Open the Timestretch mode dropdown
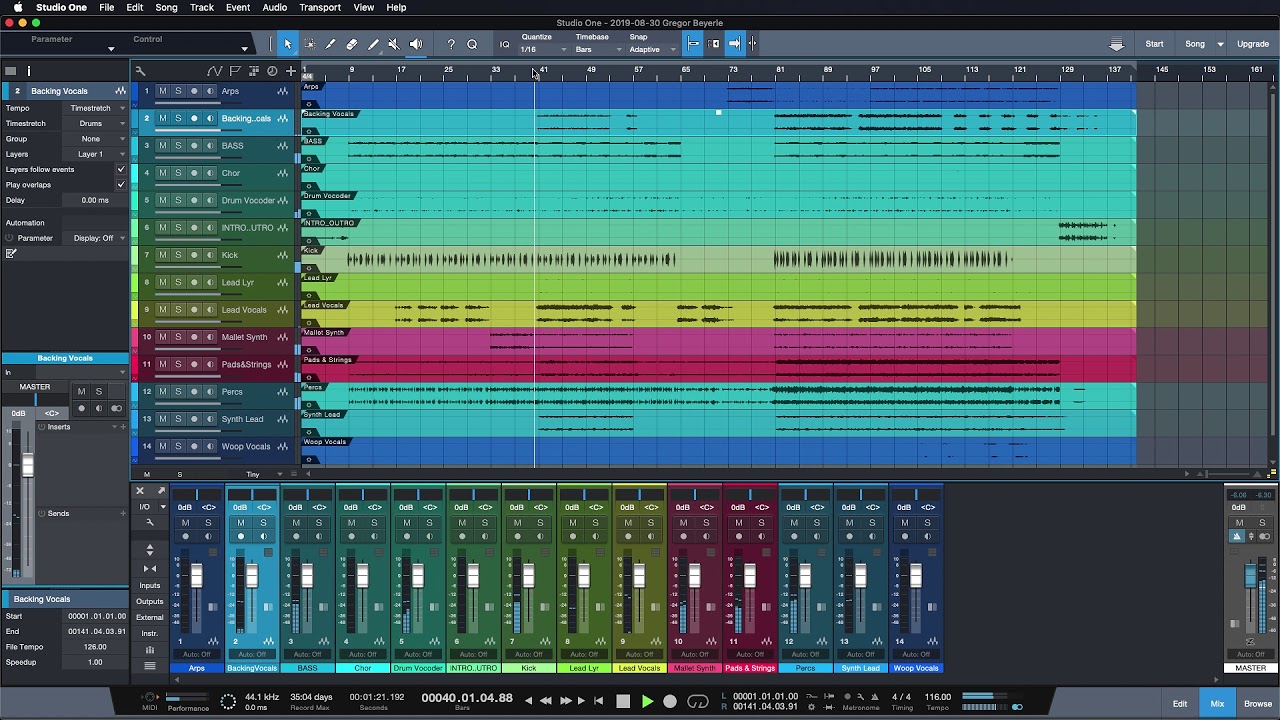 pyautogui.click(x=97, y=123)
